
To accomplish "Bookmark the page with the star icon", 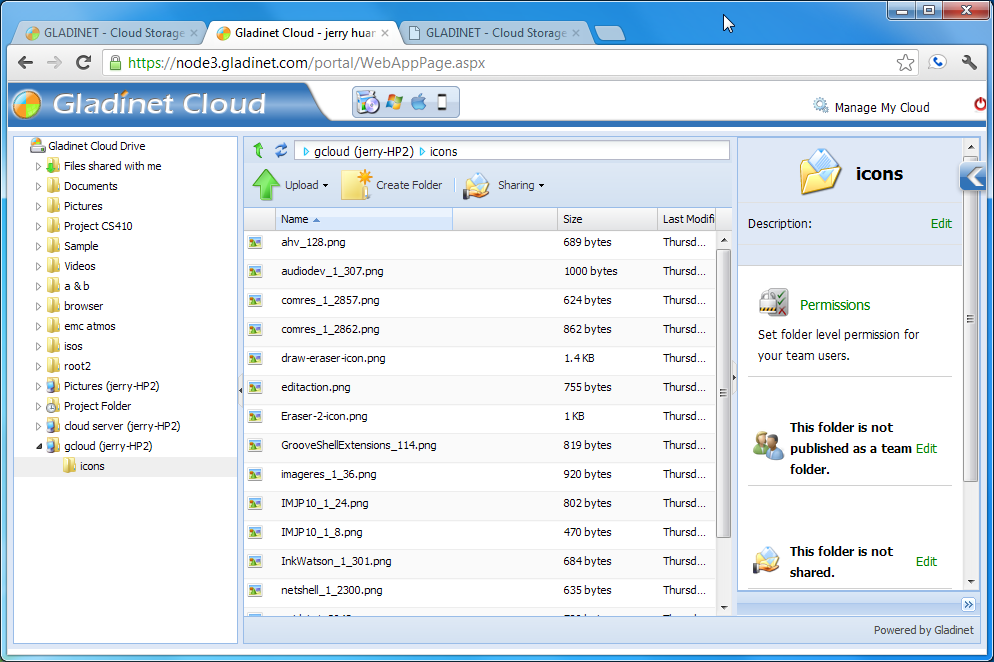I will pyautogui.click(x=905, y=63).
